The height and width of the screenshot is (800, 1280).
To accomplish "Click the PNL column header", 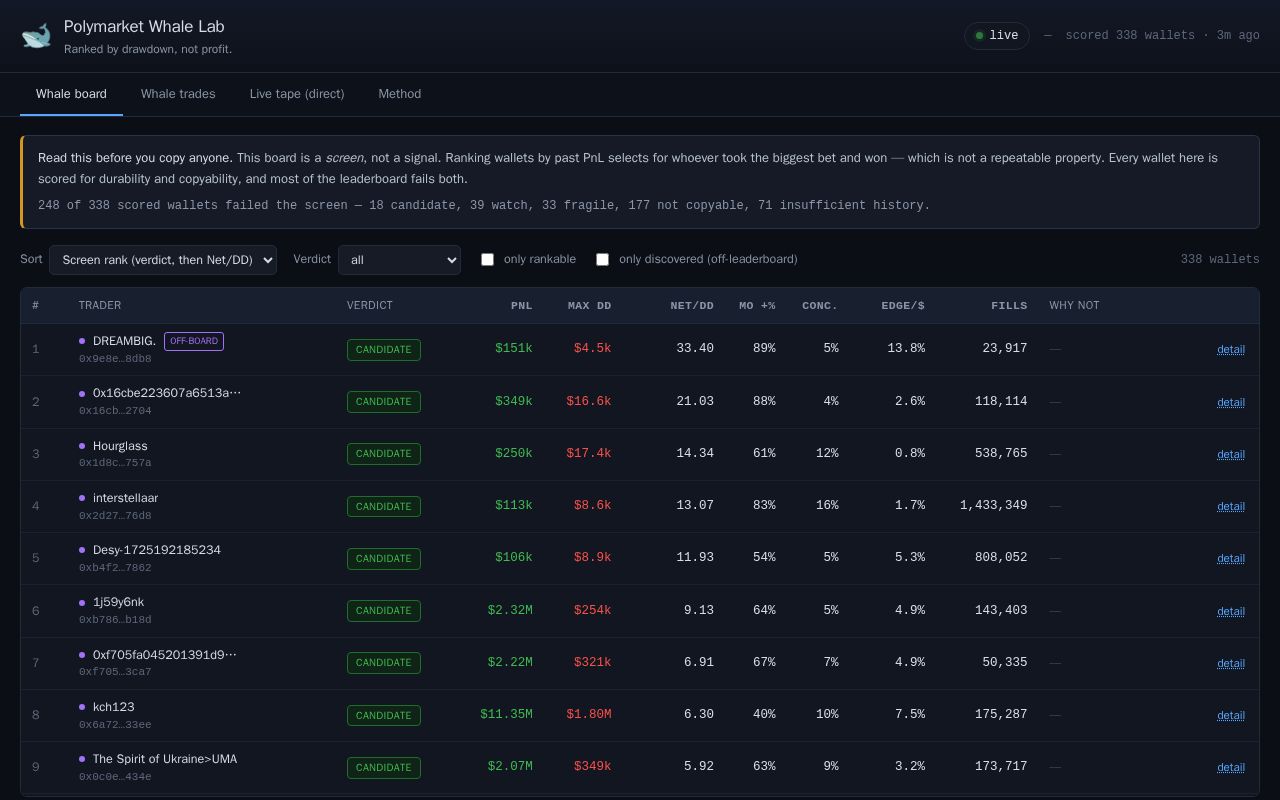I will (521, 305).
